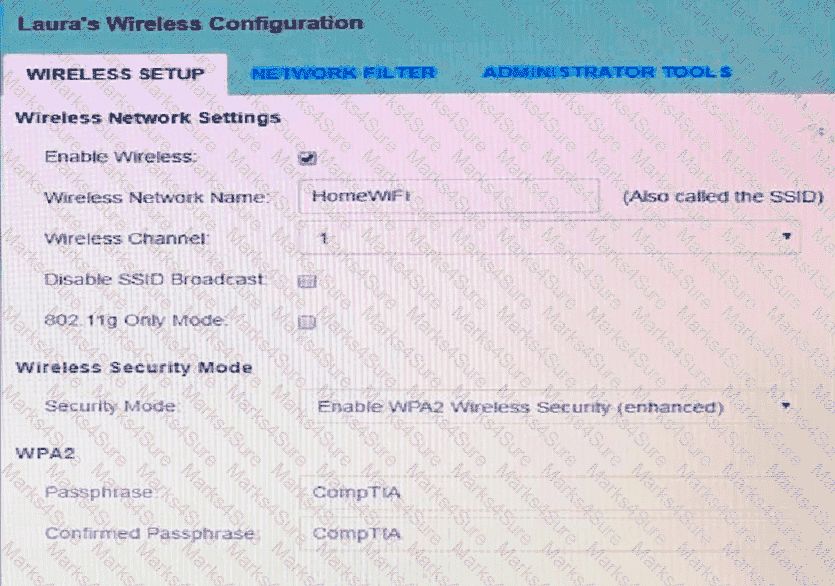The image size is (835, 586).
Task: Click the "Wireless Channel:" label text
Action: tap(127, 239)
